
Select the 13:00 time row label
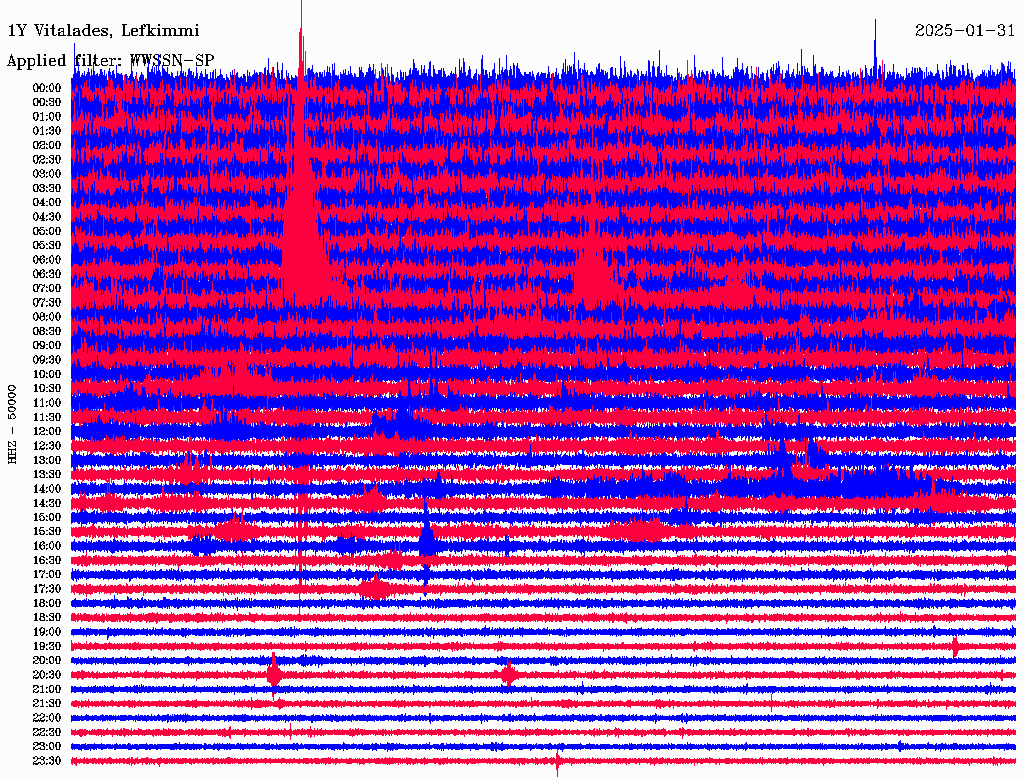(x=47, y=461)
